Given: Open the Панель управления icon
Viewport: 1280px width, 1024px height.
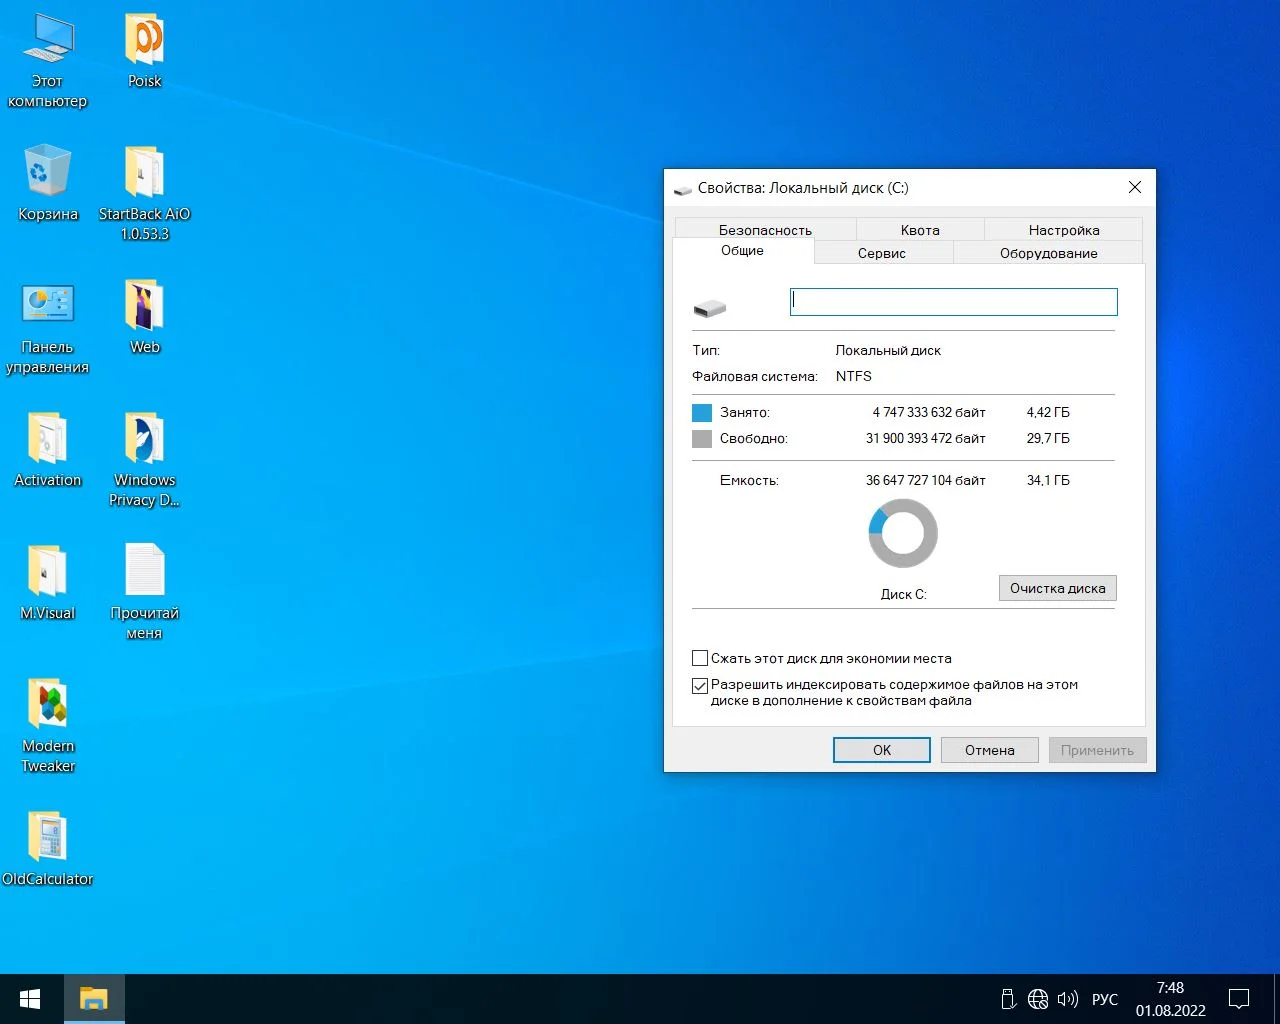Looking at the screenshot, I should tap(47, 327).
